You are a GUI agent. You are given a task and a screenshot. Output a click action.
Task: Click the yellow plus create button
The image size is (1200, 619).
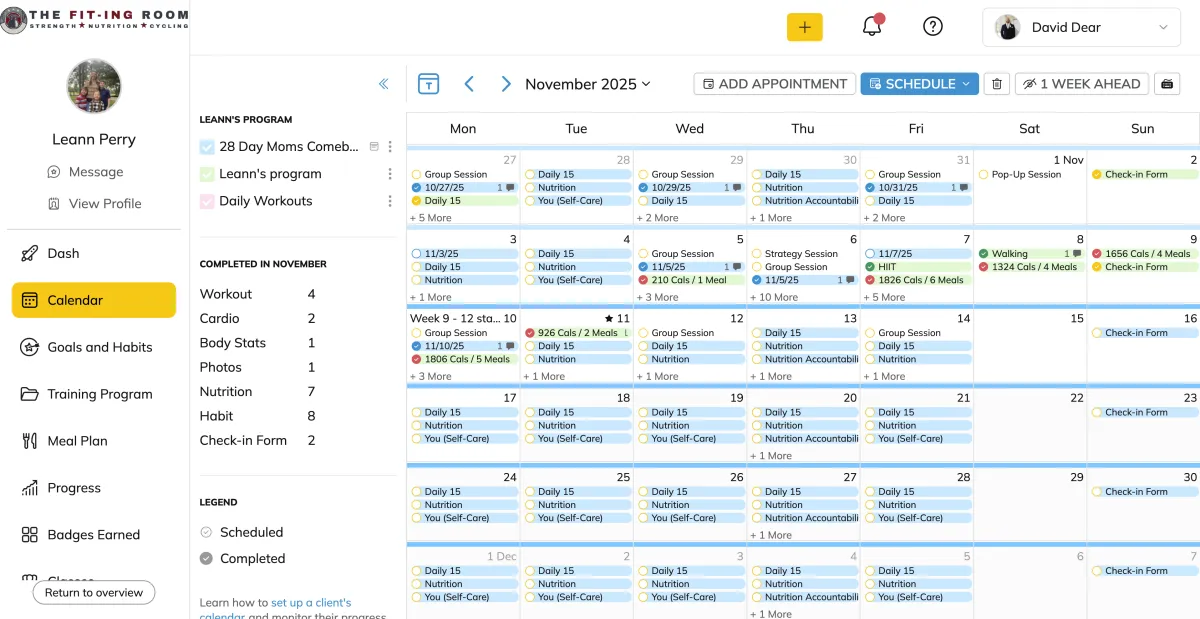(804, 27)
